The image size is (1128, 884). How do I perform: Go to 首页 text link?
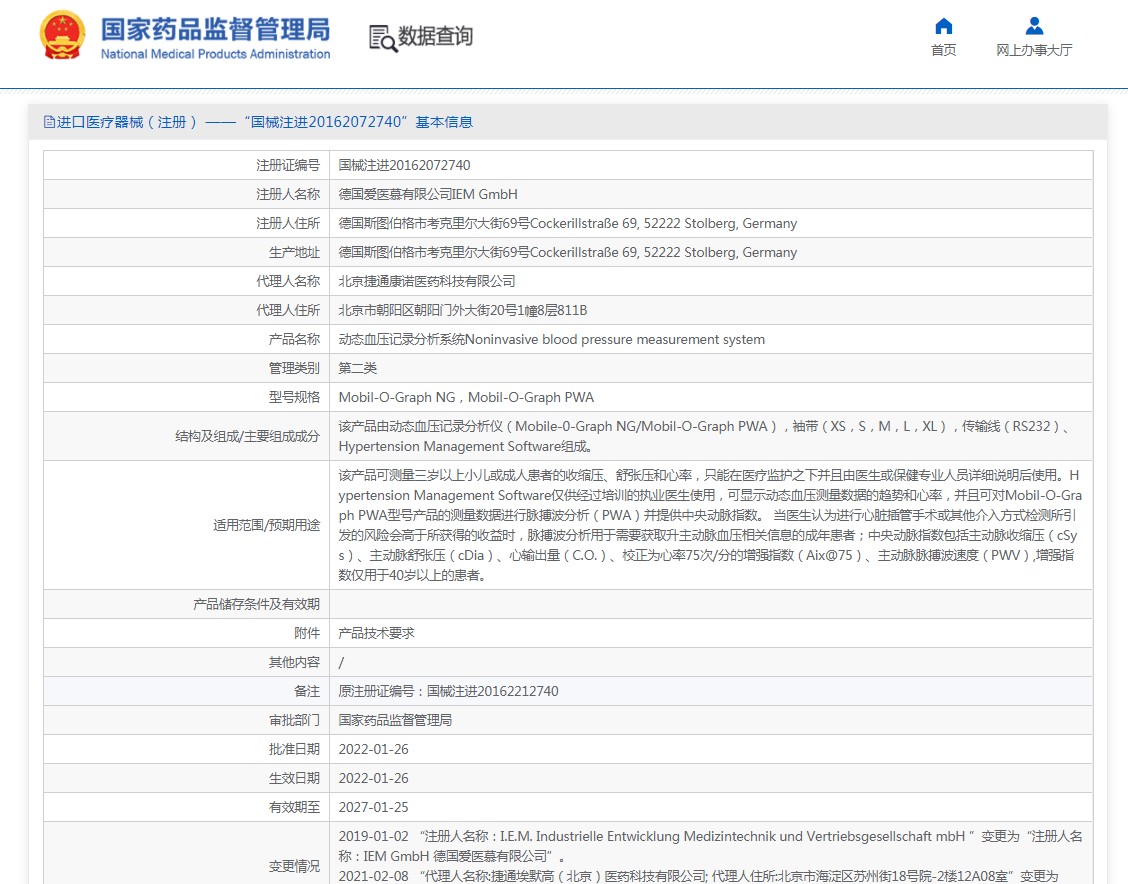click(943, 50)
